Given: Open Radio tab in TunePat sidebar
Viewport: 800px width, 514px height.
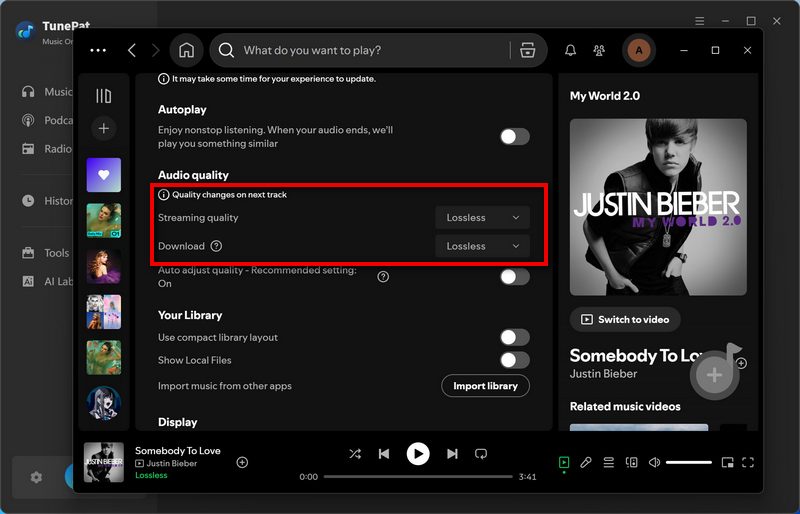Looking at the screenshot, I should 47,149.
